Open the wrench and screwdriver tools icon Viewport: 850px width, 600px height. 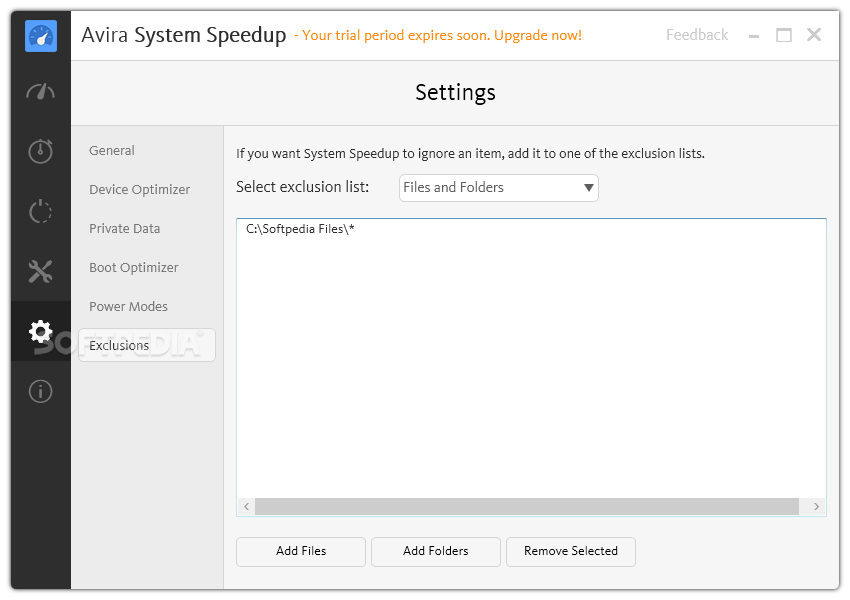(x=41, y=271)
